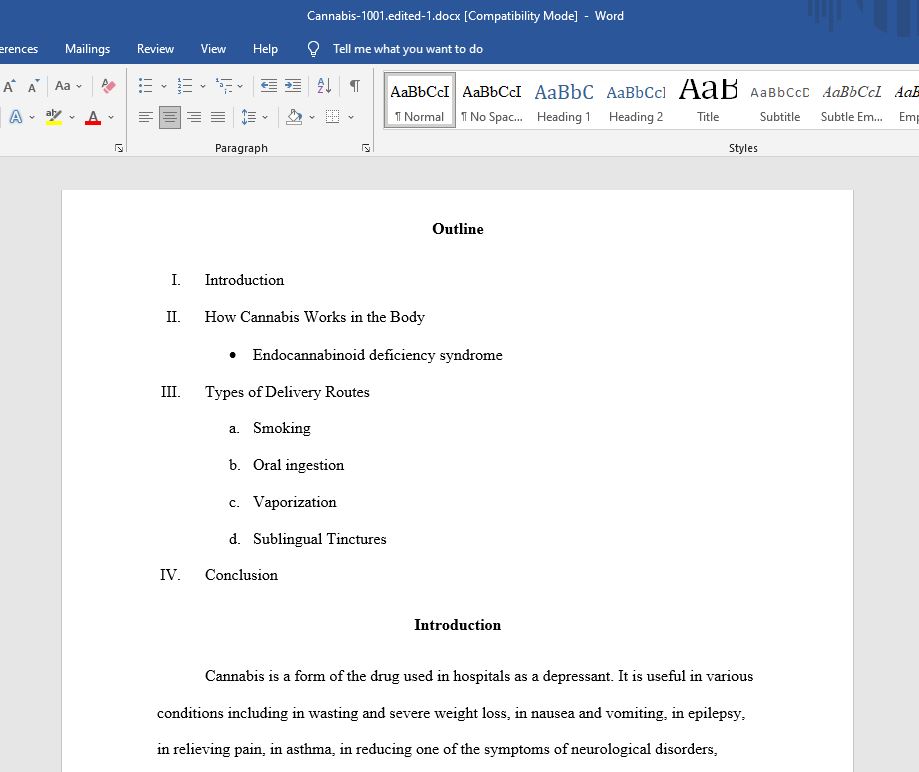
Task: Switch to the View tab
Action: (213, 49)
